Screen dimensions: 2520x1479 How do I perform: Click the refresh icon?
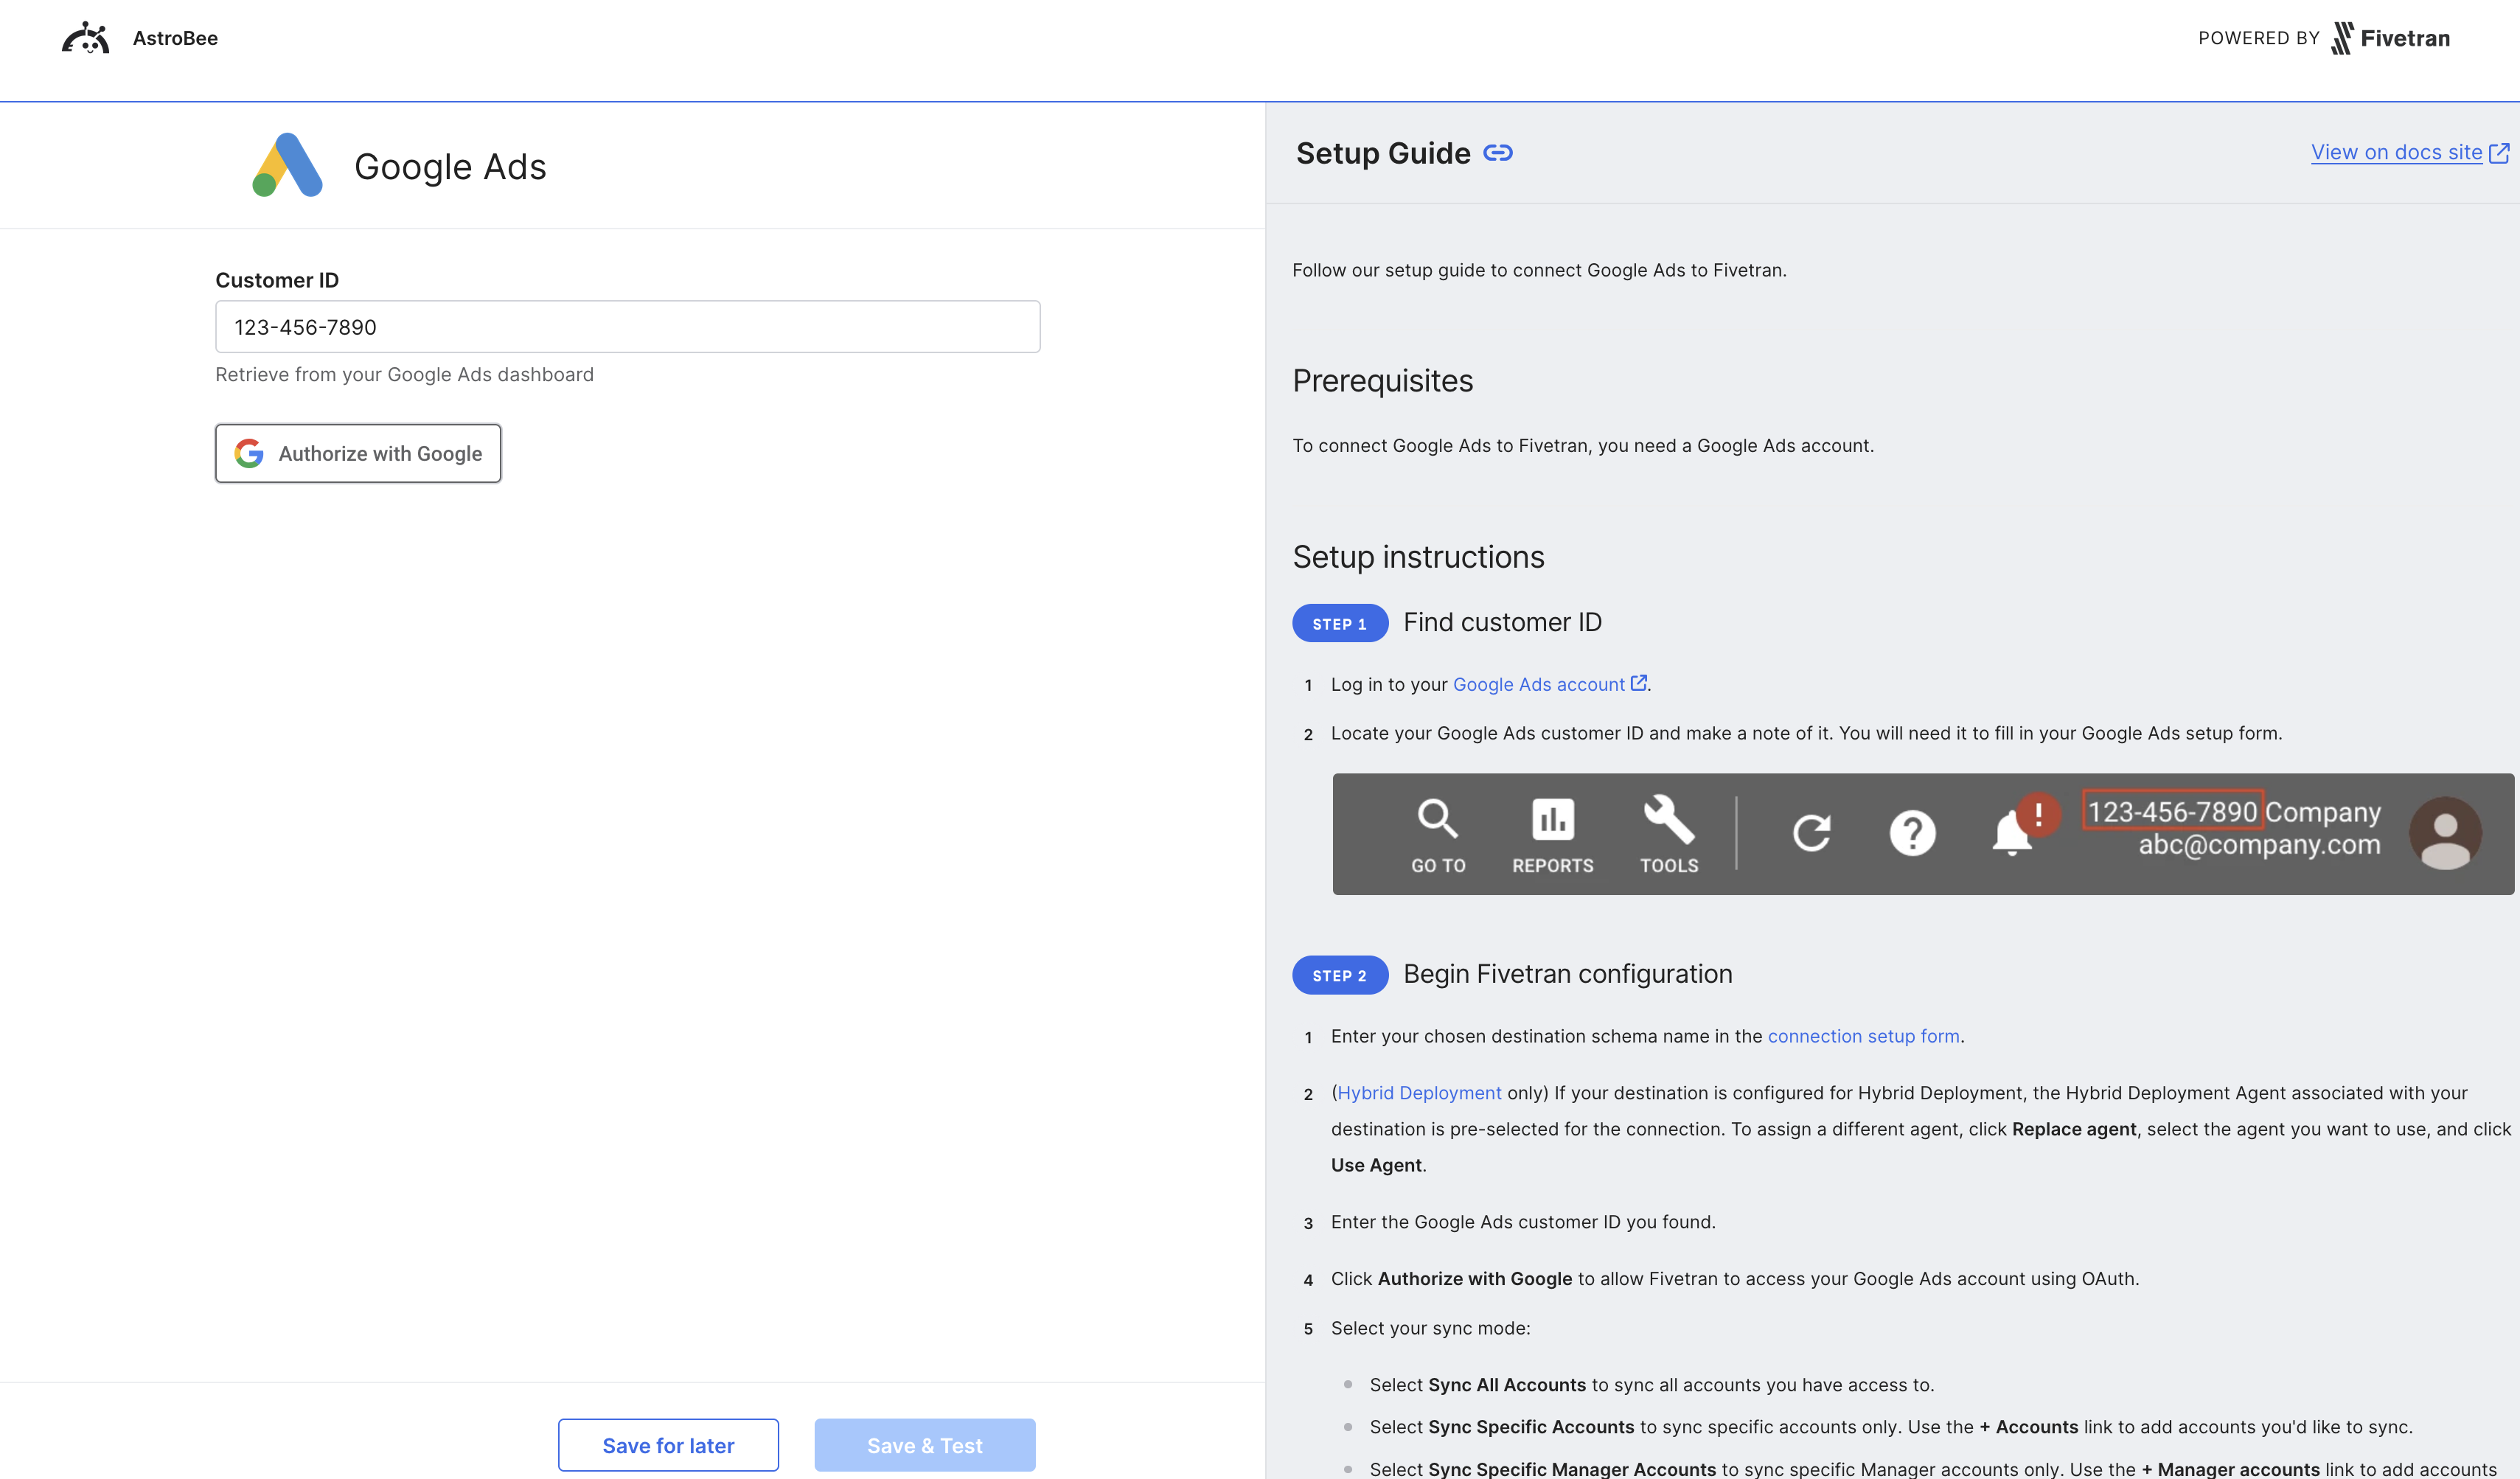point(1814,833)
